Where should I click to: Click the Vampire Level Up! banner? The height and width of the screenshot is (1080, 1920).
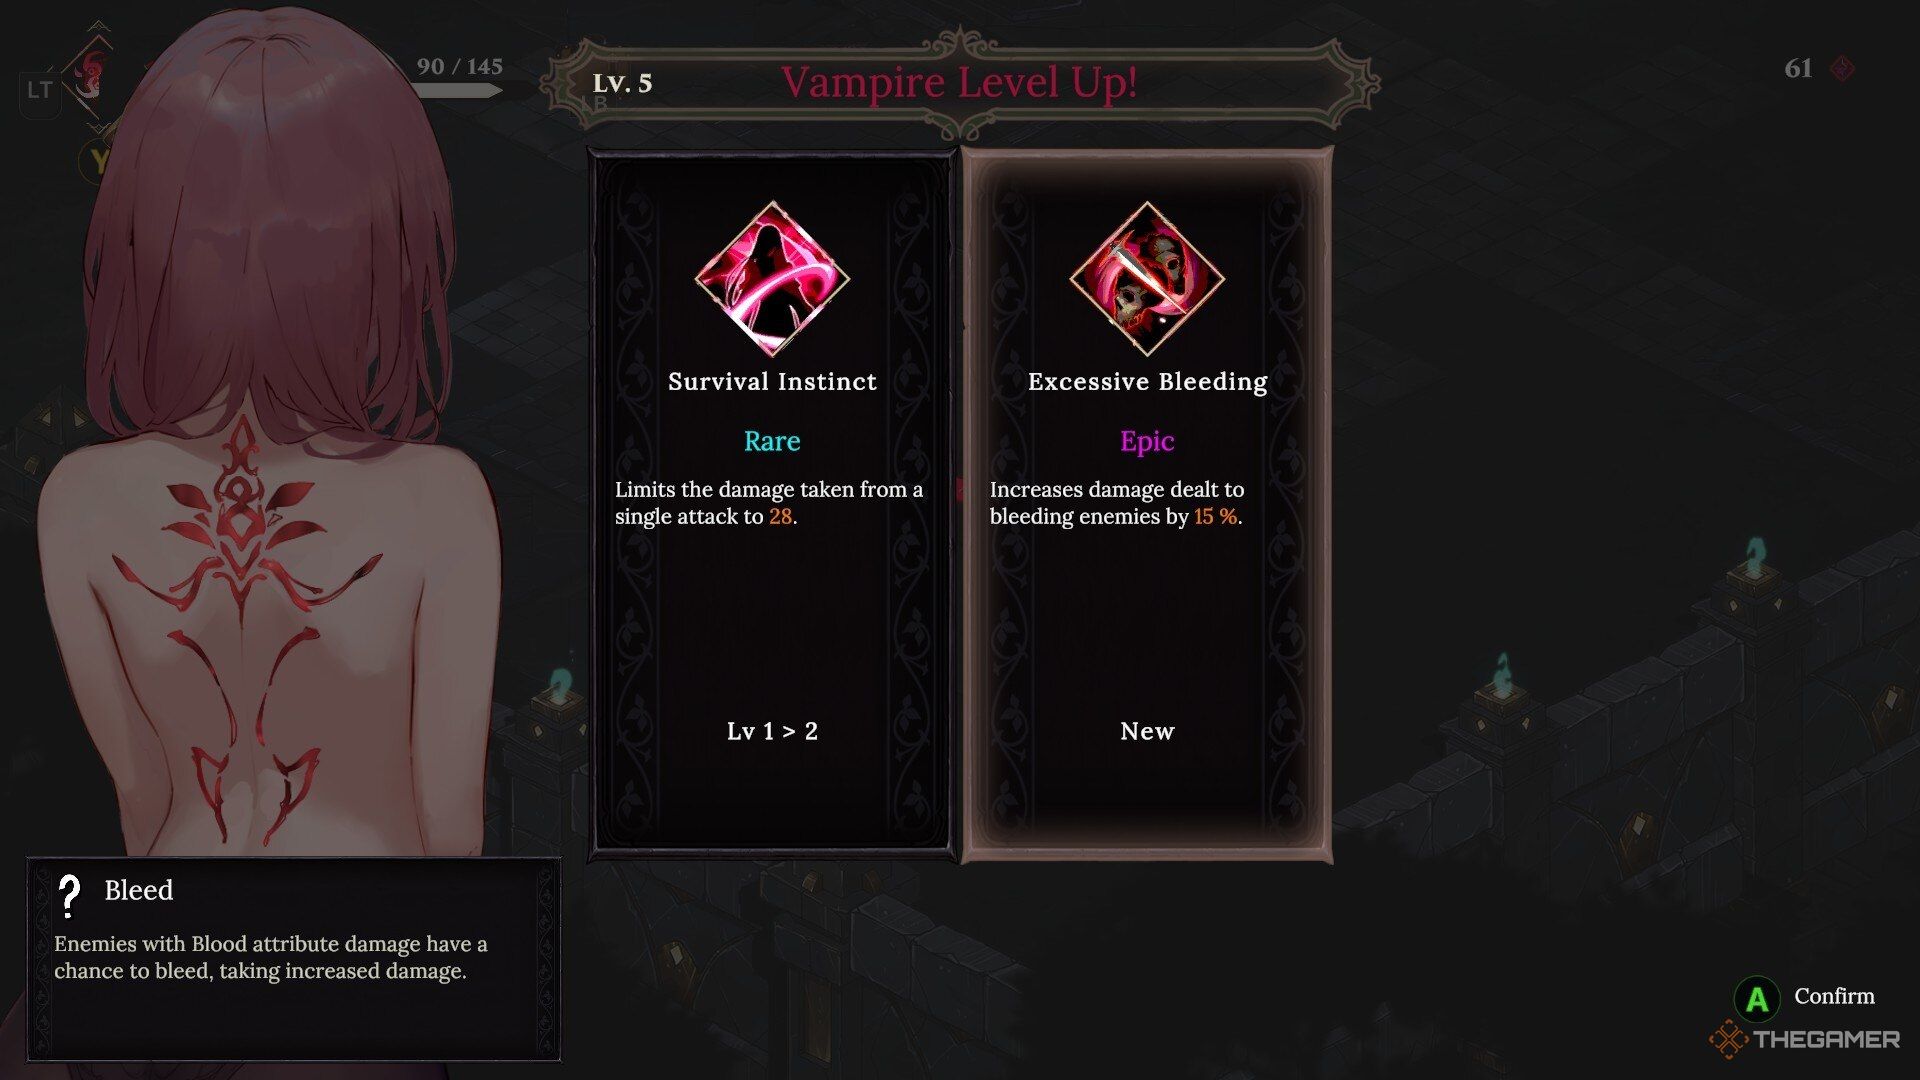(960, 82)
